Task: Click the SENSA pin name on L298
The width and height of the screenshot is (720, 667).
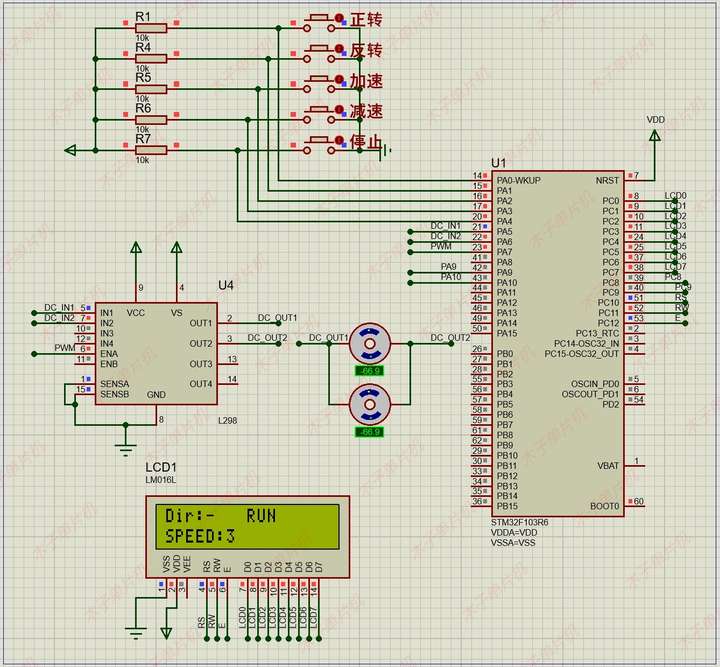Action: pyautogui.click(x=115, y=384)
